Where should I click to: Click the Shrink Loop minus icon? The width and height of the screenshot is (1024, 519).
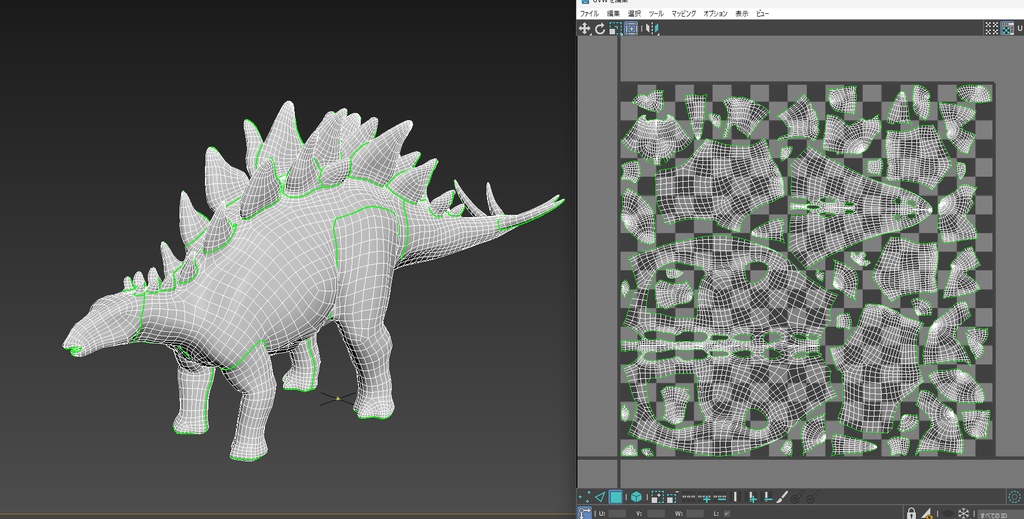click(720, 497)
